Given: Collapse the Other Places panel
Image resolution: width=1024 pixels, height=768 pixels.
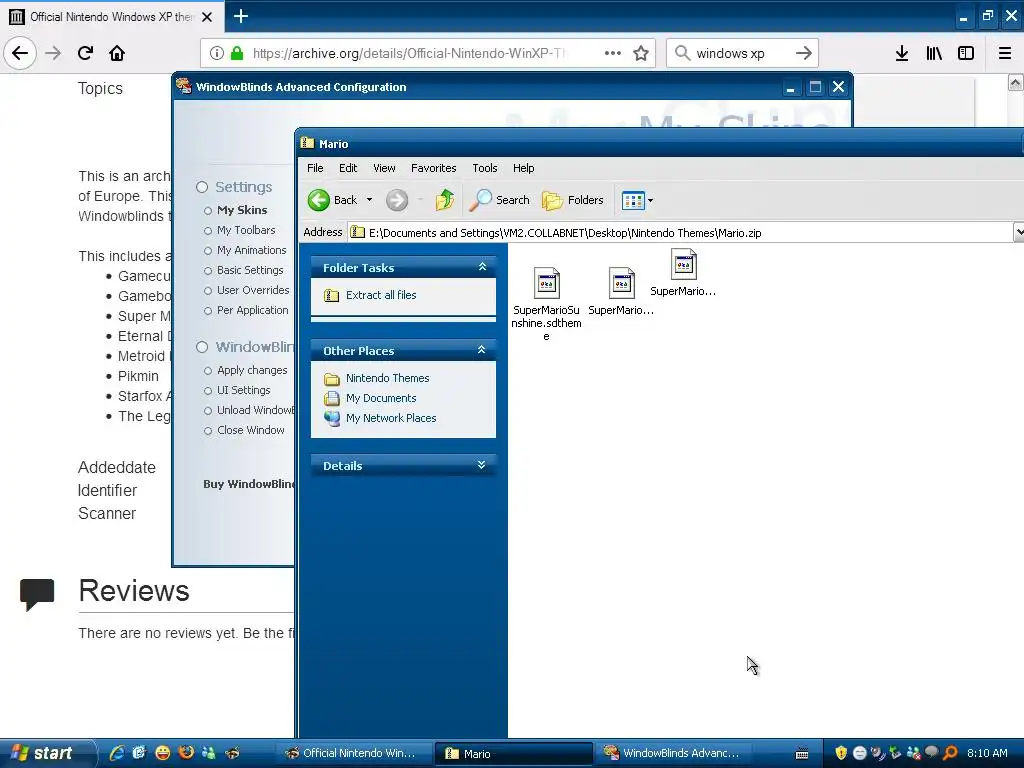Looking at the screenshot, I should coord(481,350).
